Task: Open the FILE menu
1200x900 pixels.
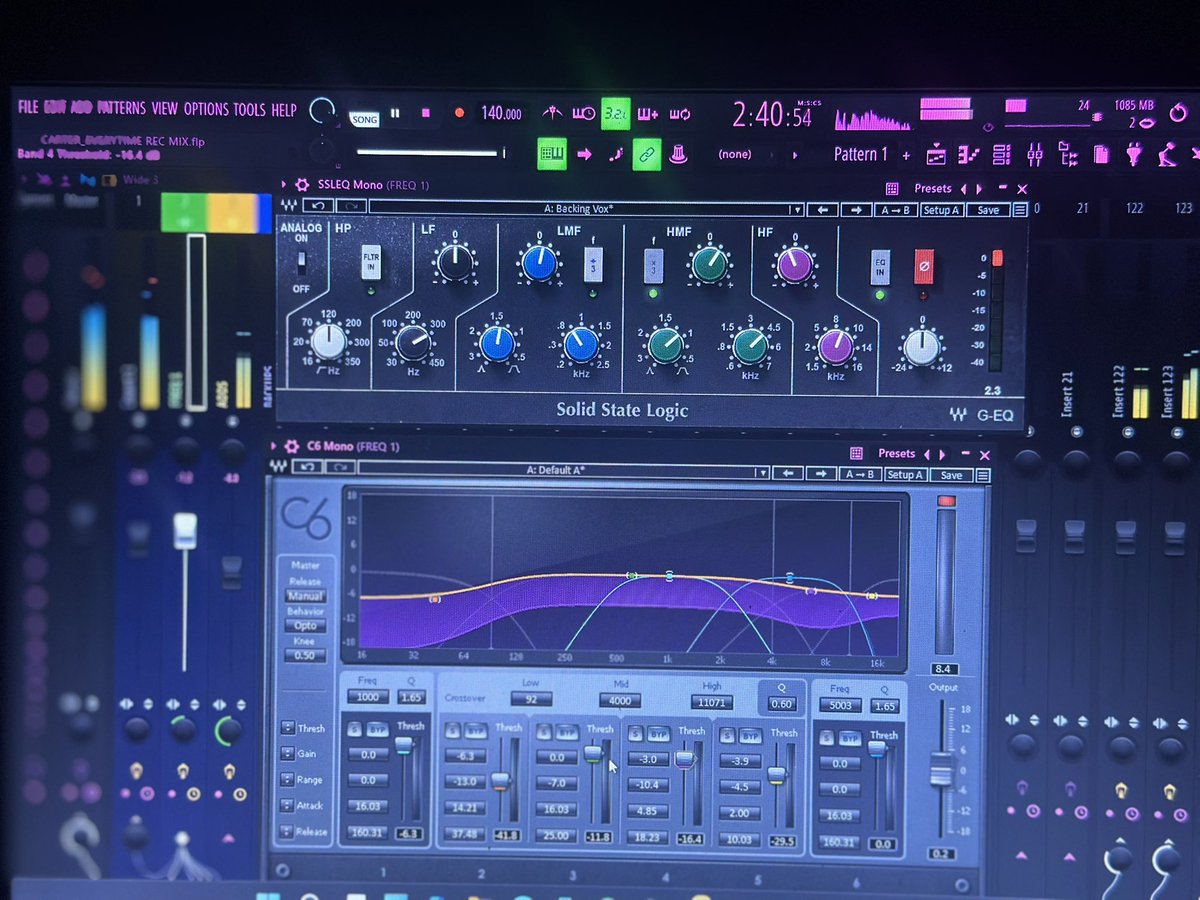Action: (x=28, y=108)
